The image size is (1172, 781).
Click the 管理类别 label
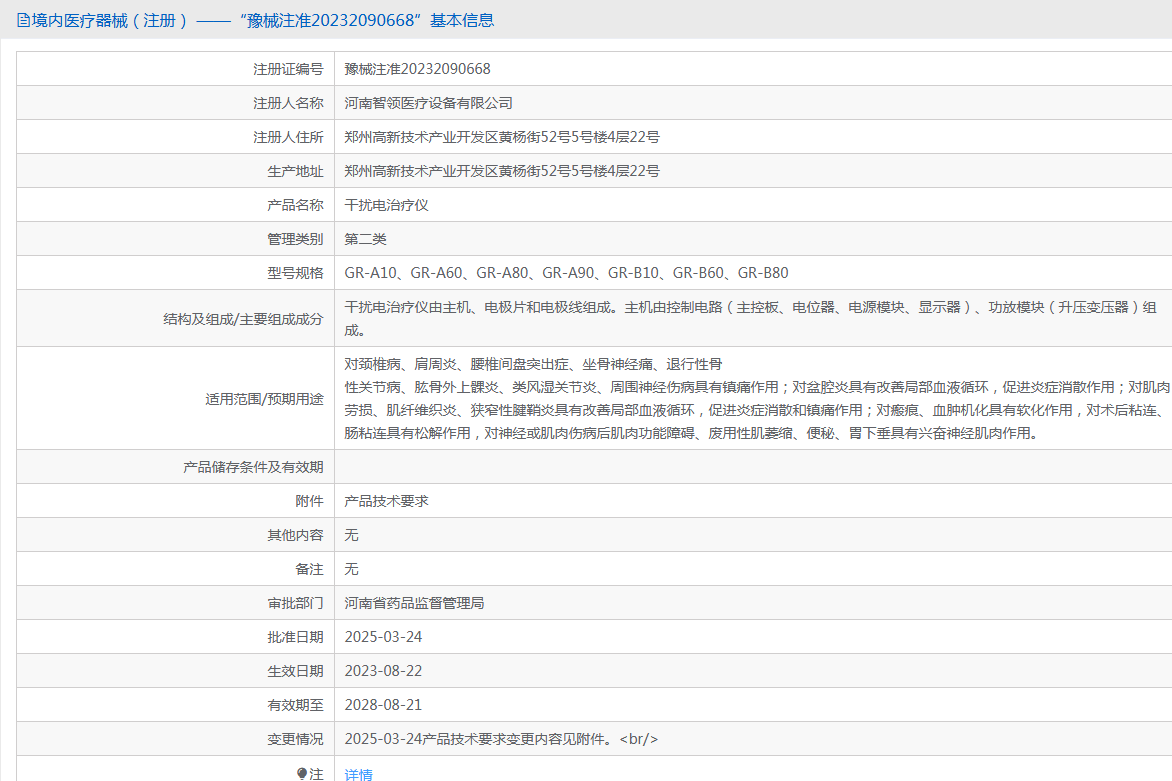click(x=295, y=239)
